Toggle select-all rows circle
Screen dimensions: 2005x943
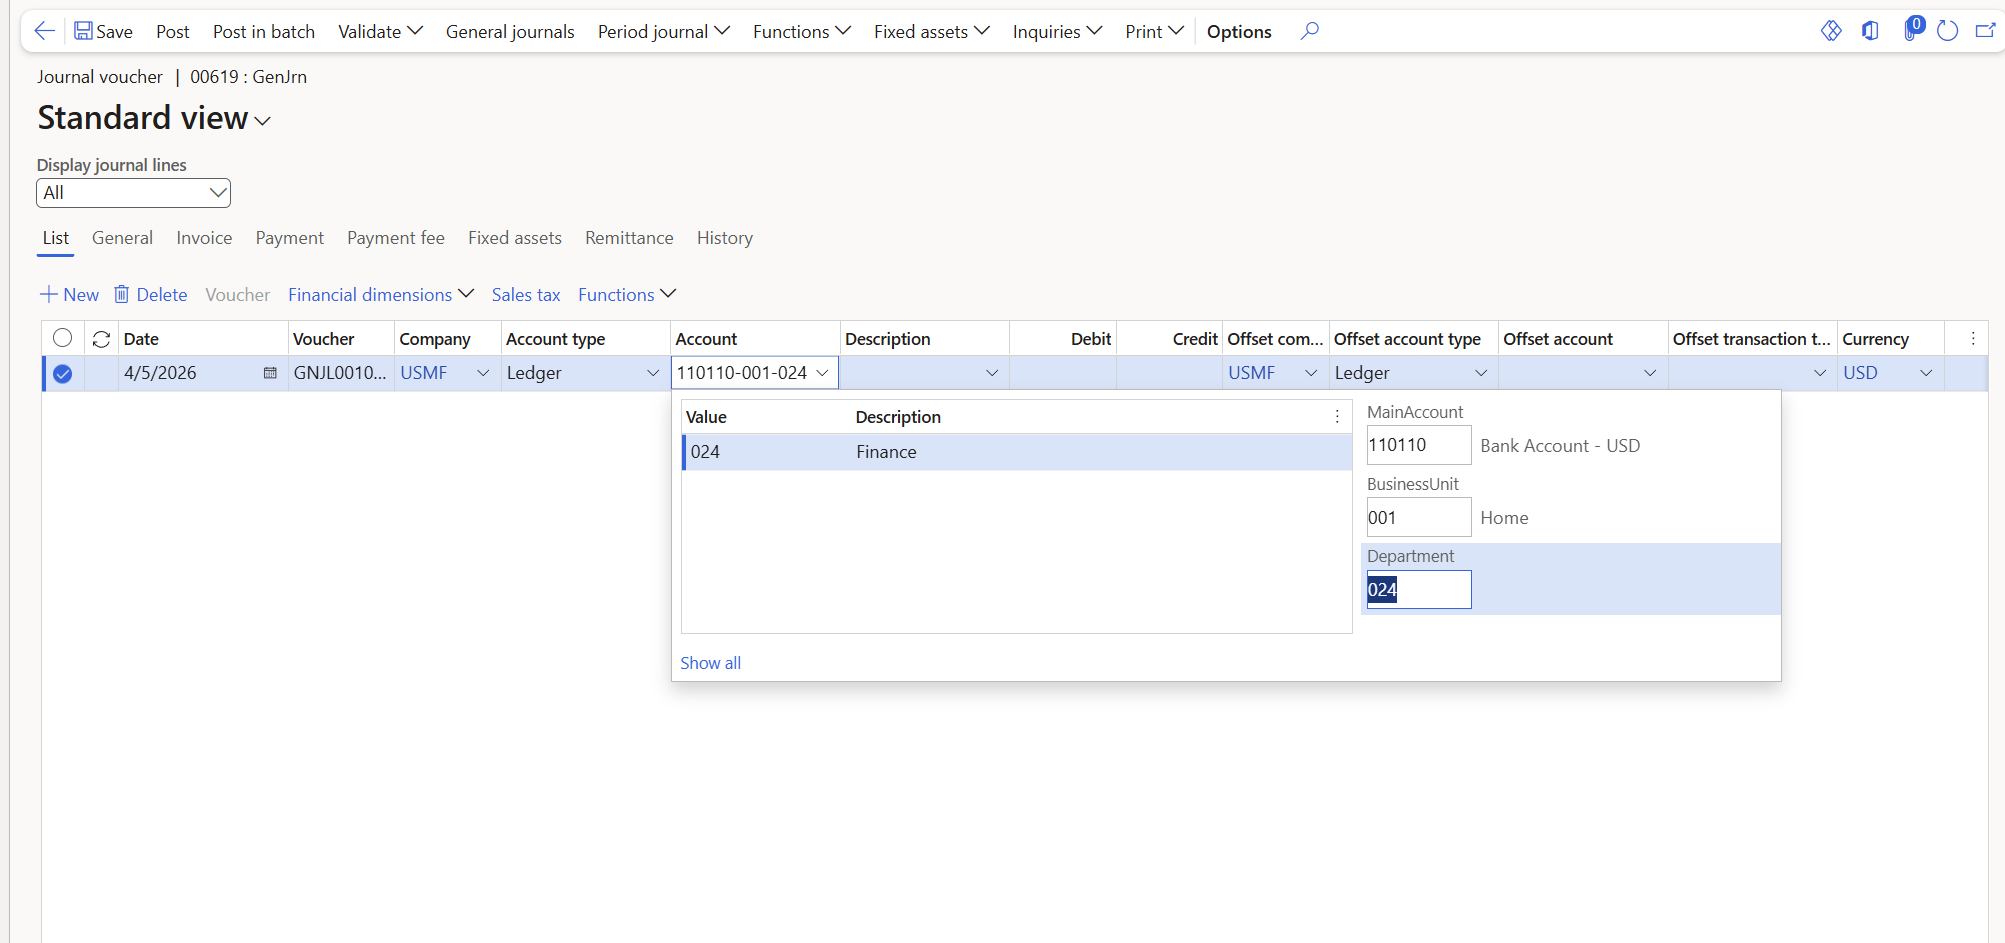coord(62,338)
